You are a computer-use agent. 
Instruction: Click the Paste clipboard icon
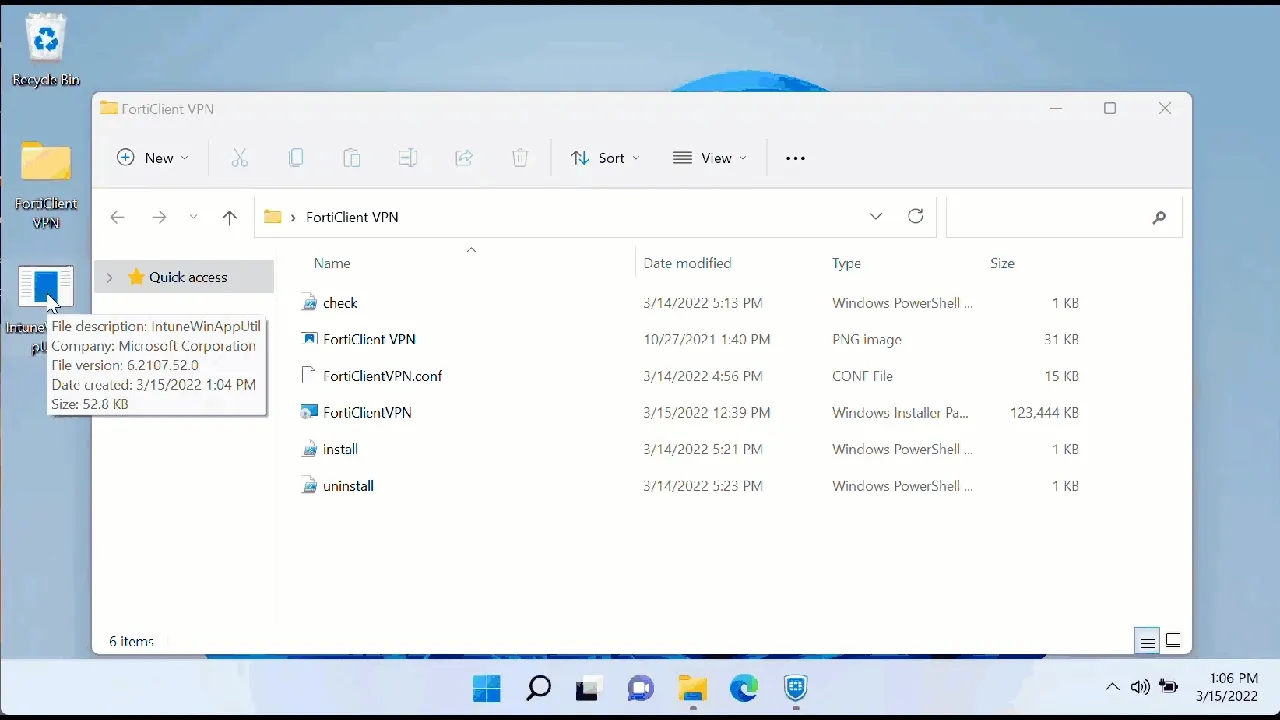pyautogui.click(x=351, y=158)
